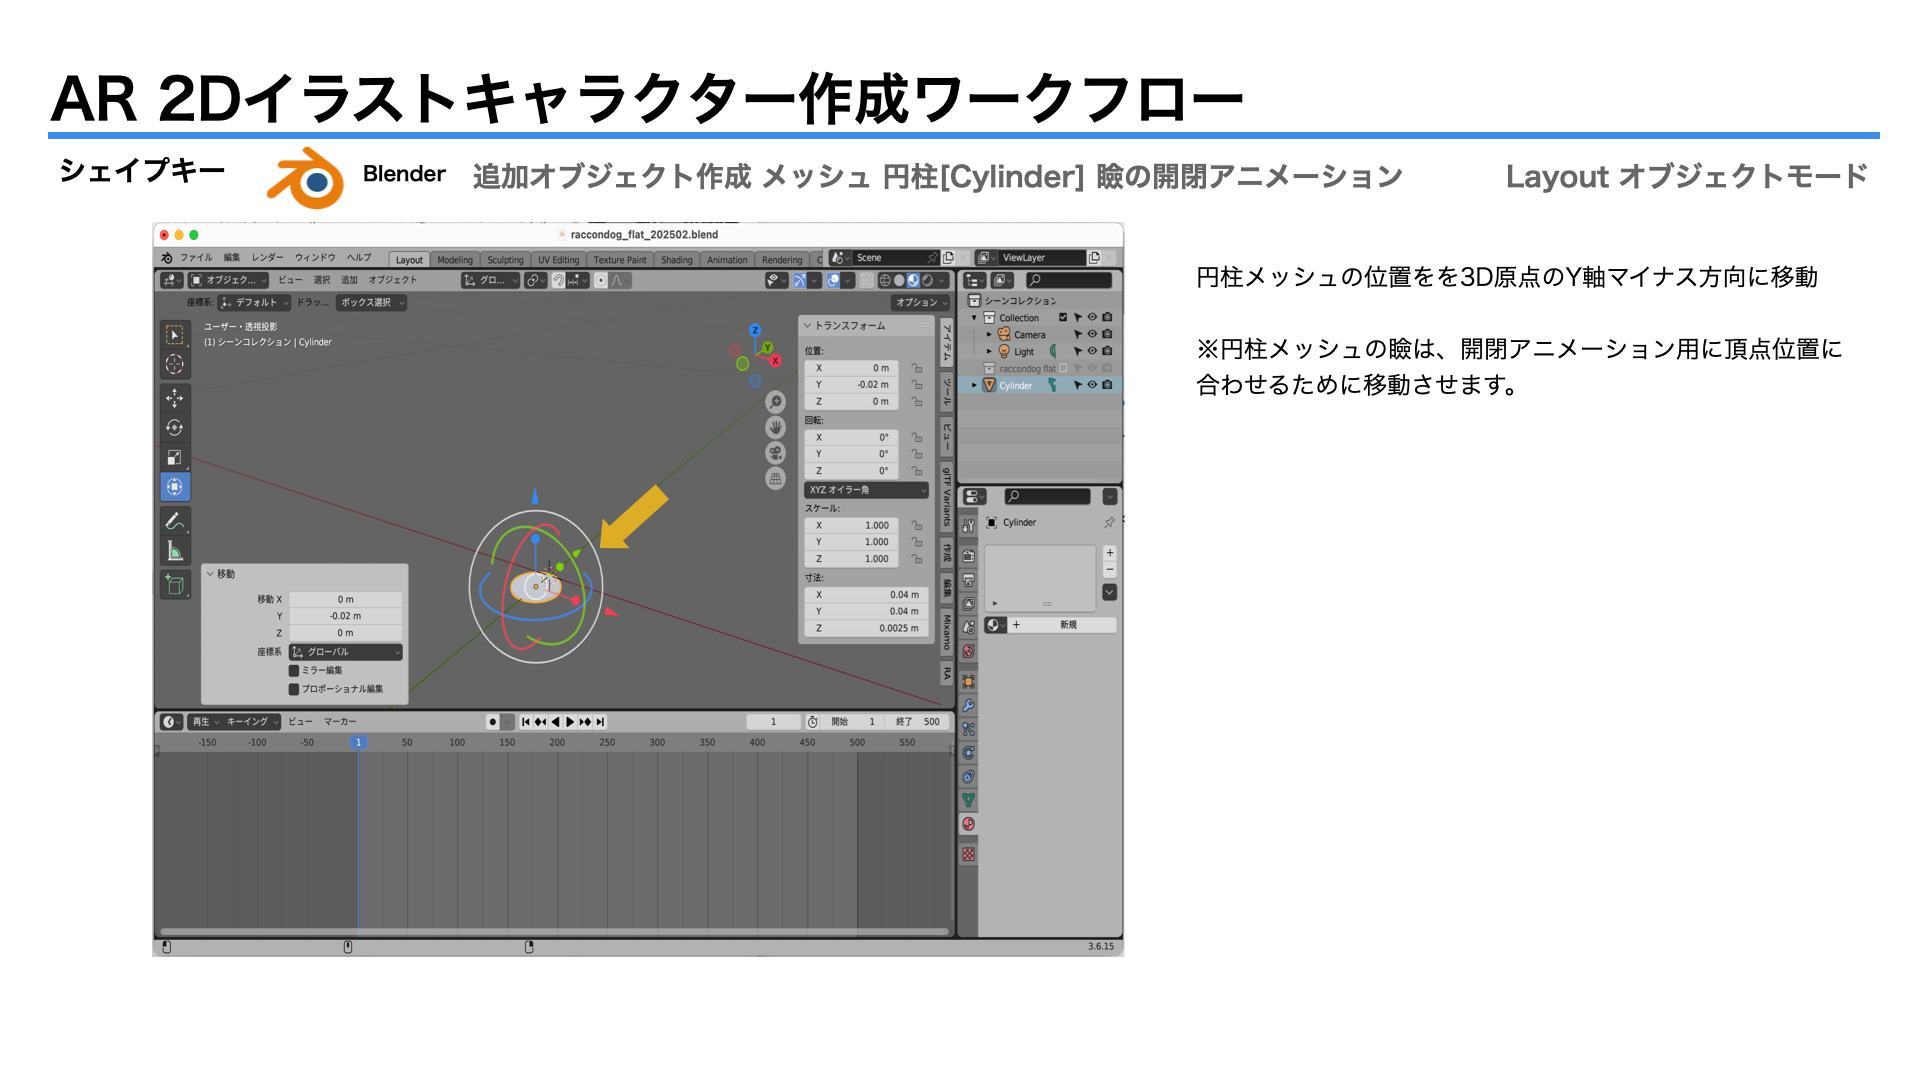Open the View Layer properties tab icon
The height and width of the screenshot is (1080, 1920).
tap(968, 604)
